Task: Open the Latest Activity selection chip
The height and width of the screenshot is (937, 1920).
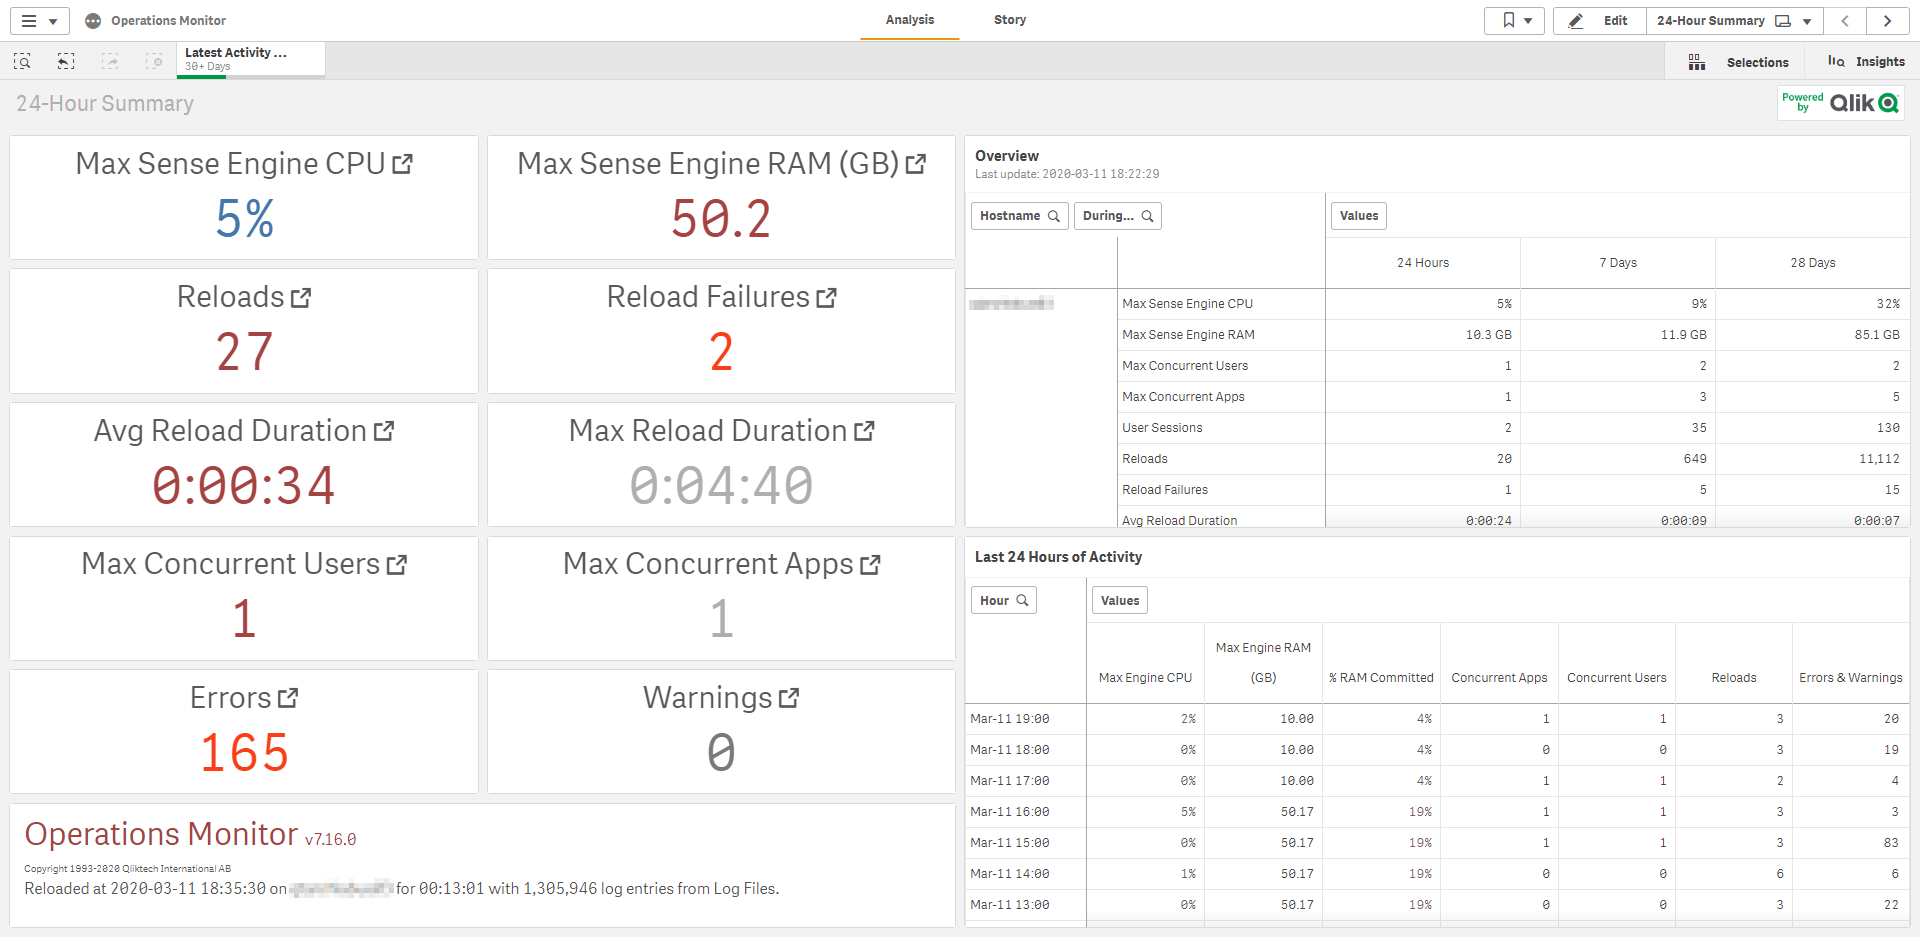Action: (x=251, y=59)
